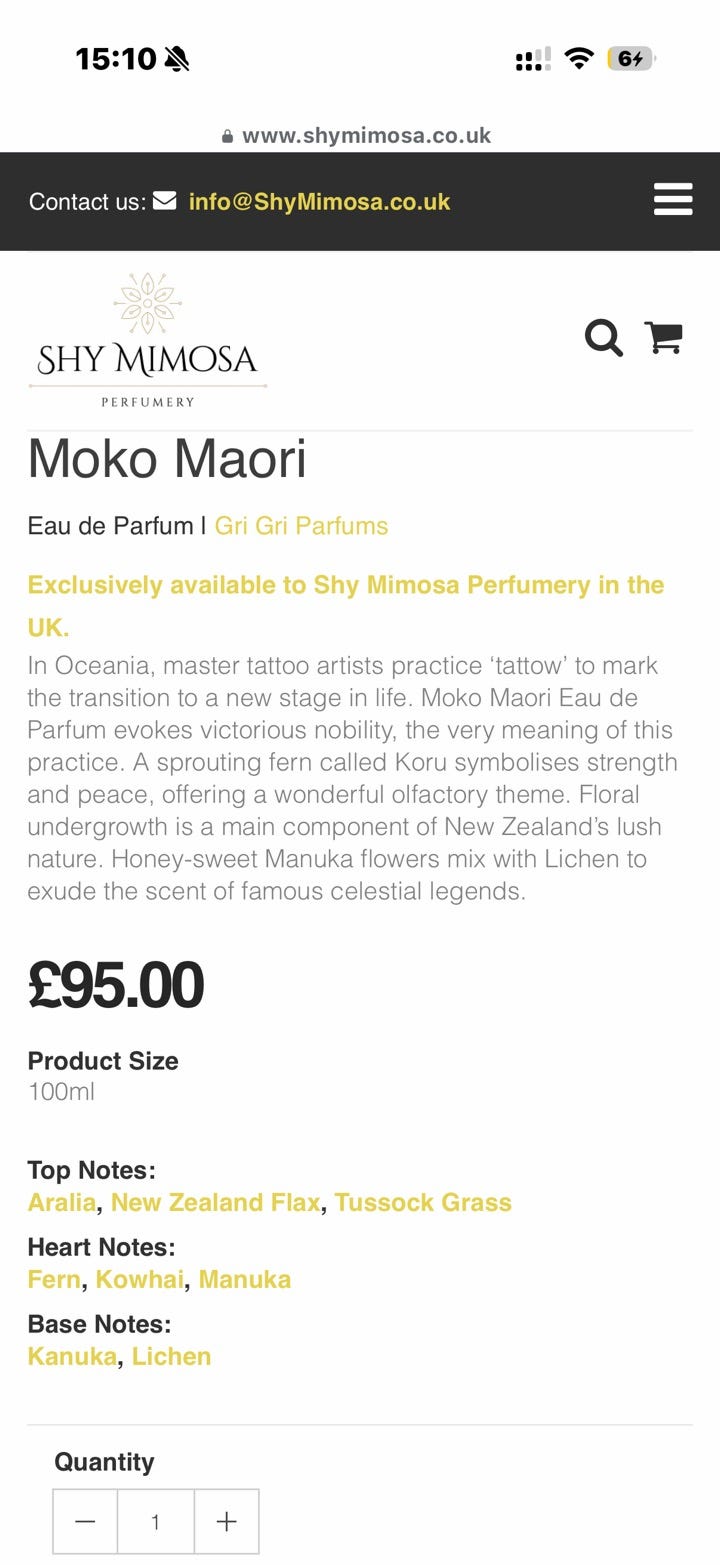This screenshot has width=720, height=1565.
Task: Tap the Tussock Grass note link
Action: [x=423, y=1202]
